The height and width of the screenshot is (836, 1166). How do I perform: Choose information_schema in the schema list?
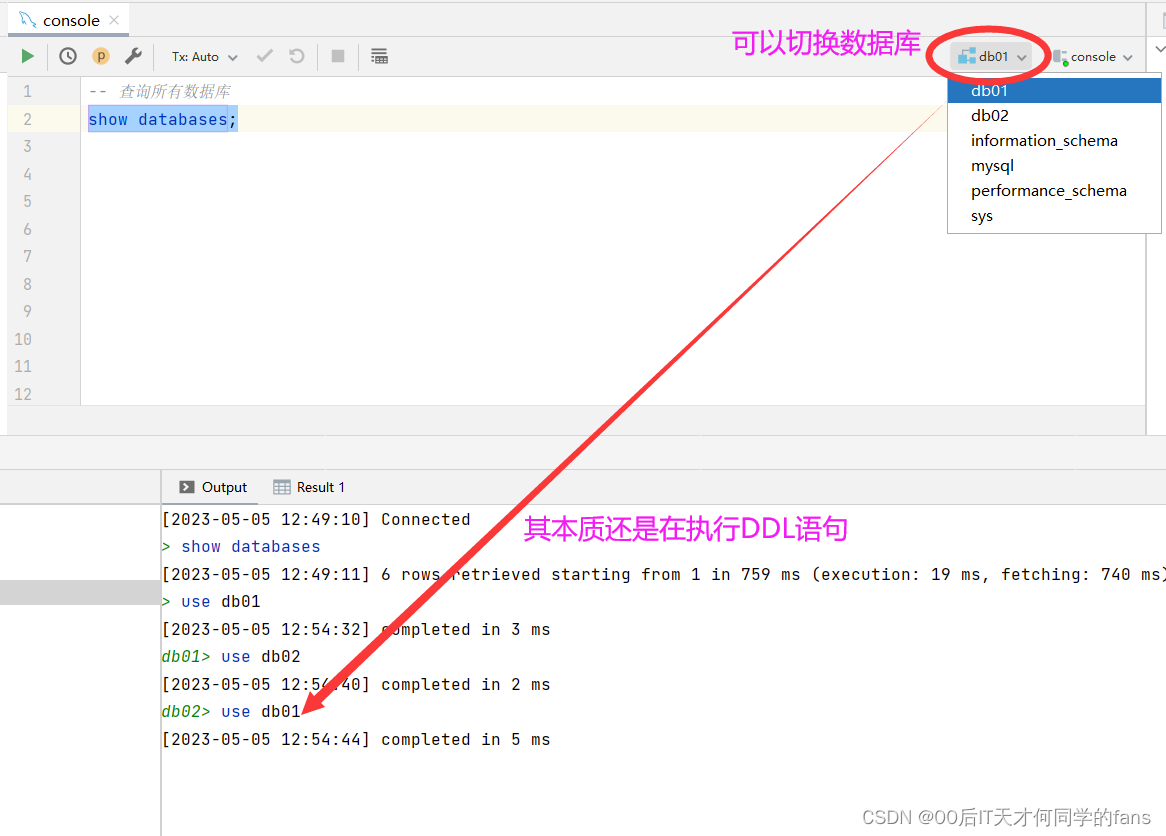point(1044,141)
